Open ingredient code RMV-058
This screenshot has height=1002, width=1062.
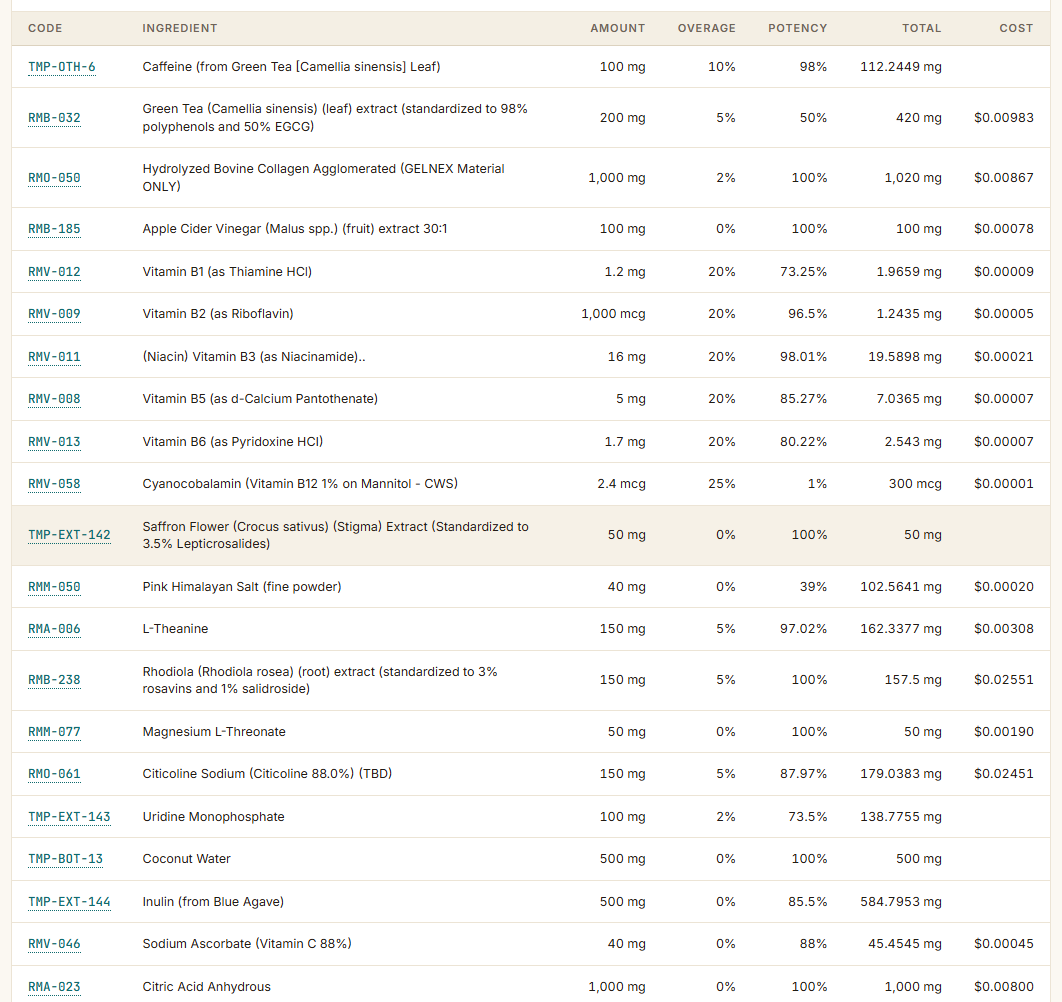point(54,484)
